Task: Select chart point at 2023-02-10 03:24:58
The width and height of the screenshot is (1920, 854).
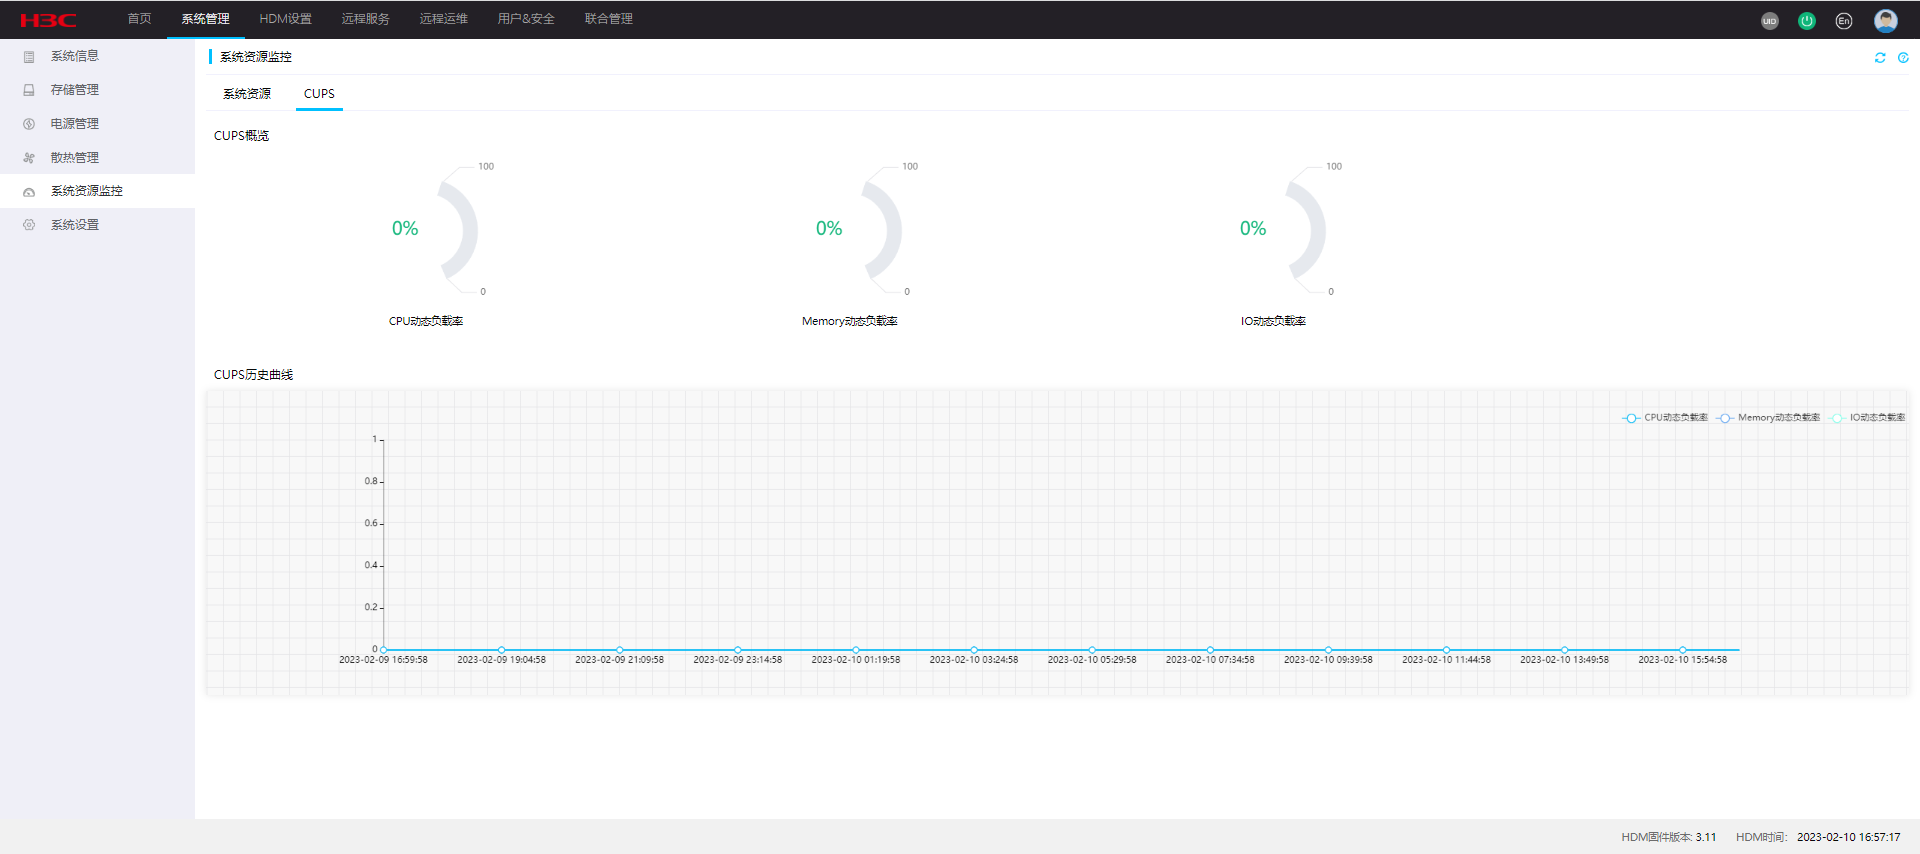Action: pyautogui.click(x=974, y=650)
